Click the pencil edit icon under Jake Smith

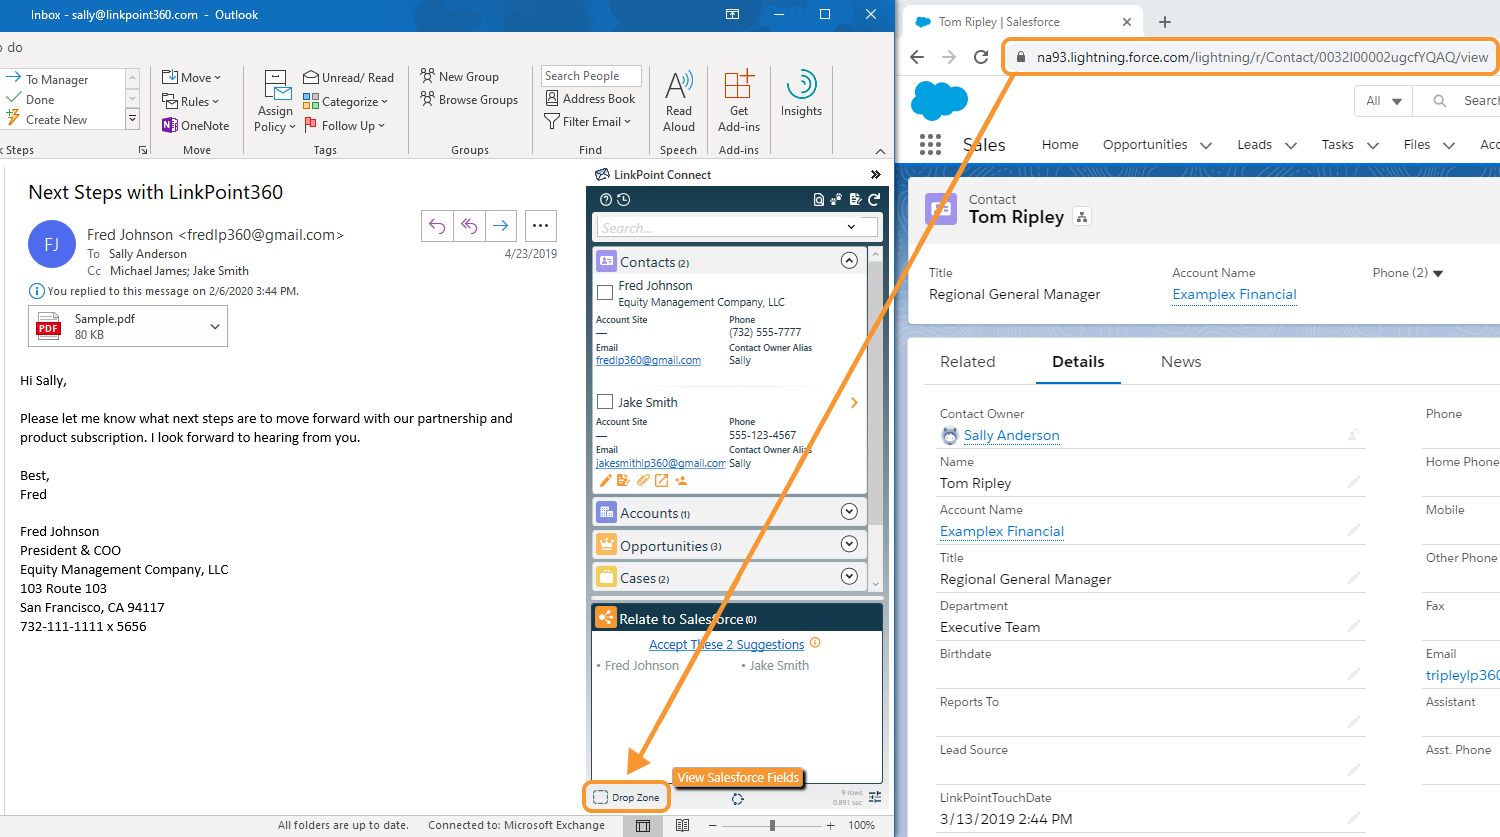coord(605,481)
